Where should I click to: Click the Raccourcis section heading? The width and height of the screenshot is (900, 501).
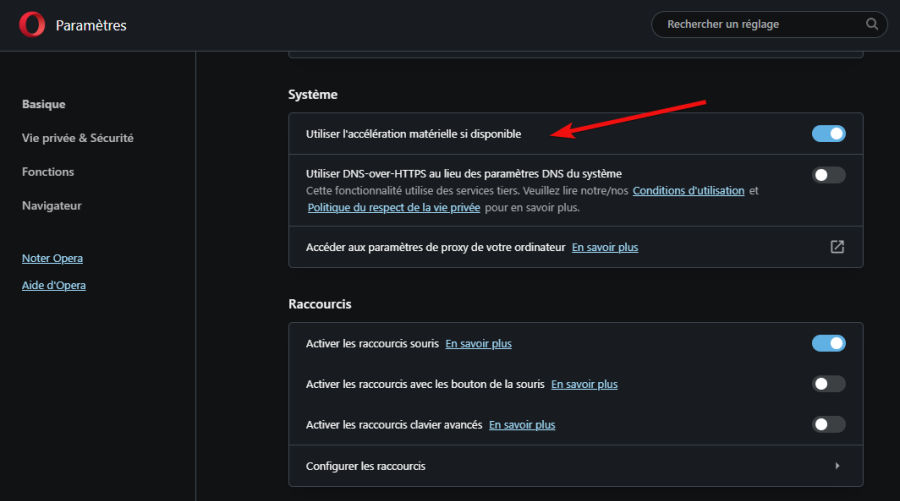tap(320, 304)
